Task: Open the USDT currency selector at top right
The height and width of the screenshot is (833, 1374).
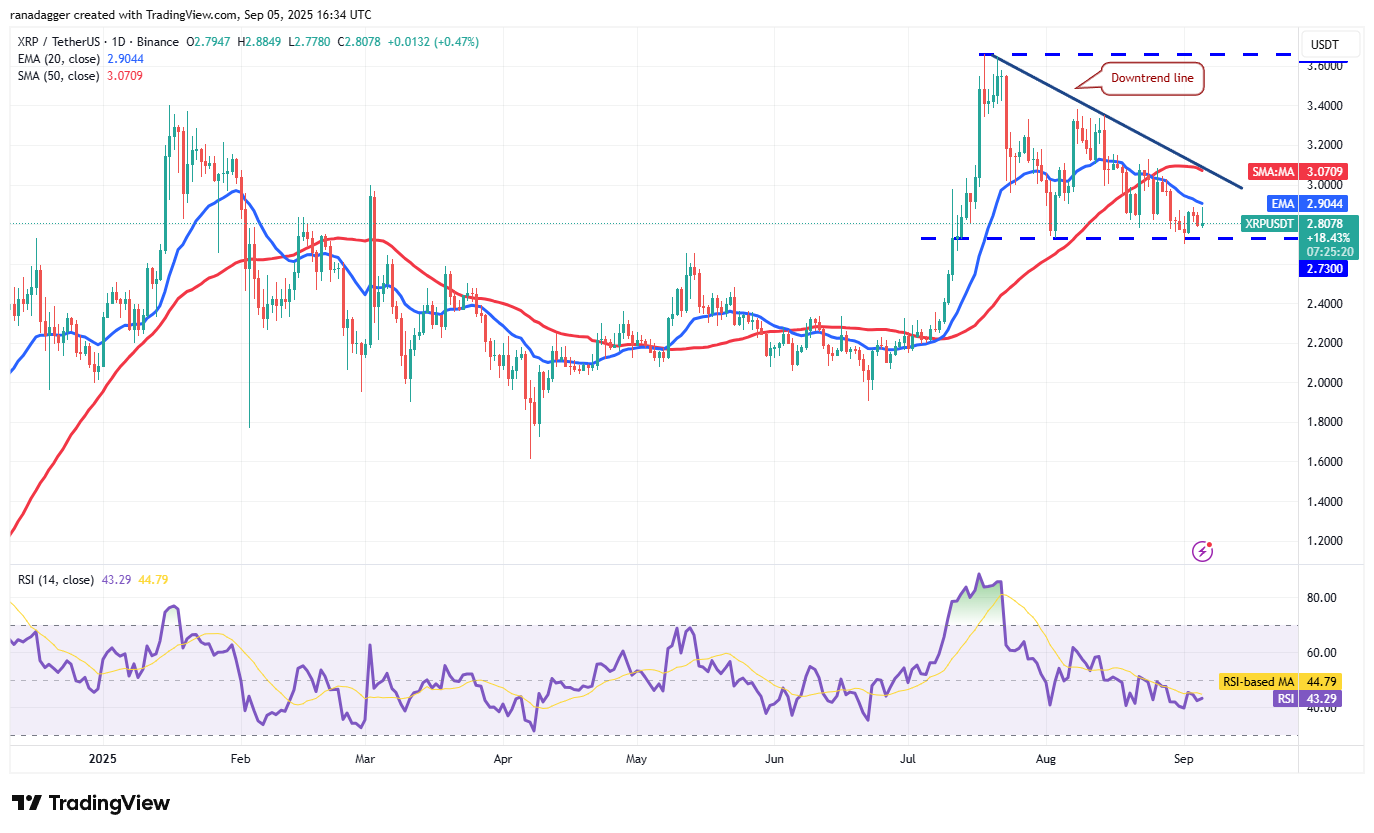Action: [1327, 44]
